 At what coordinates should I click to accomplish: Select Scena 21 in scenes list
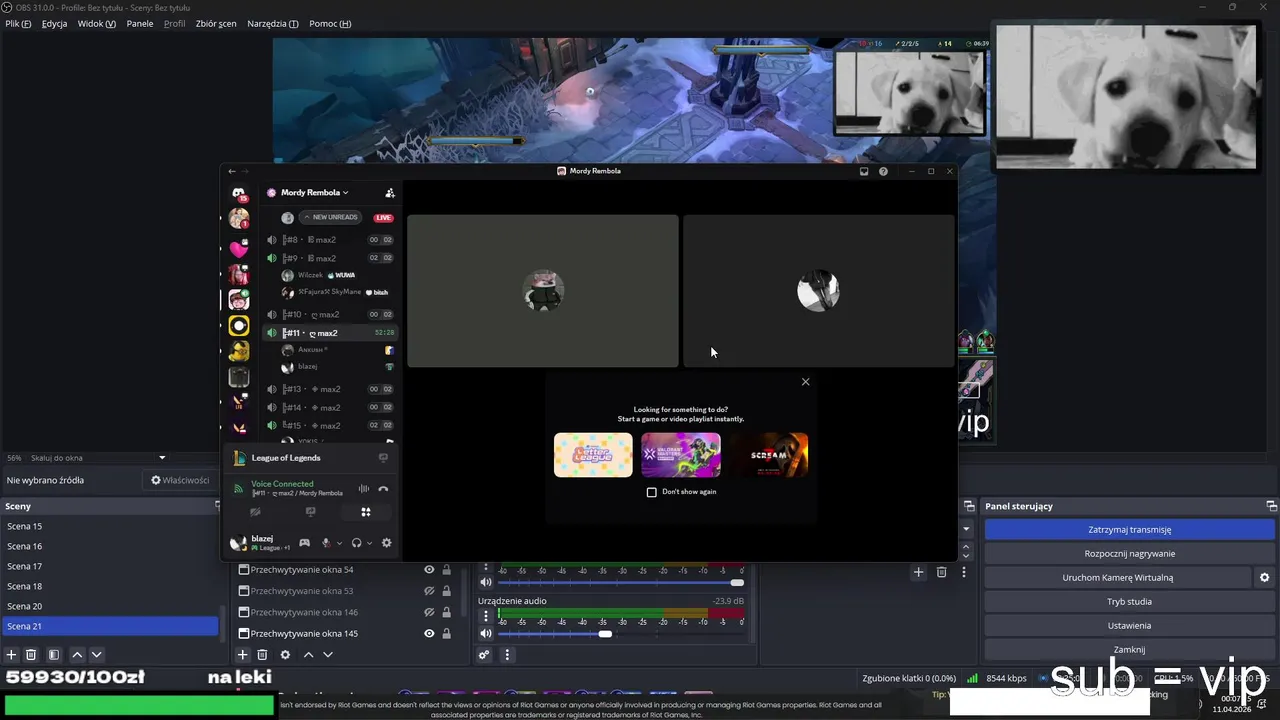pos(109,626)
